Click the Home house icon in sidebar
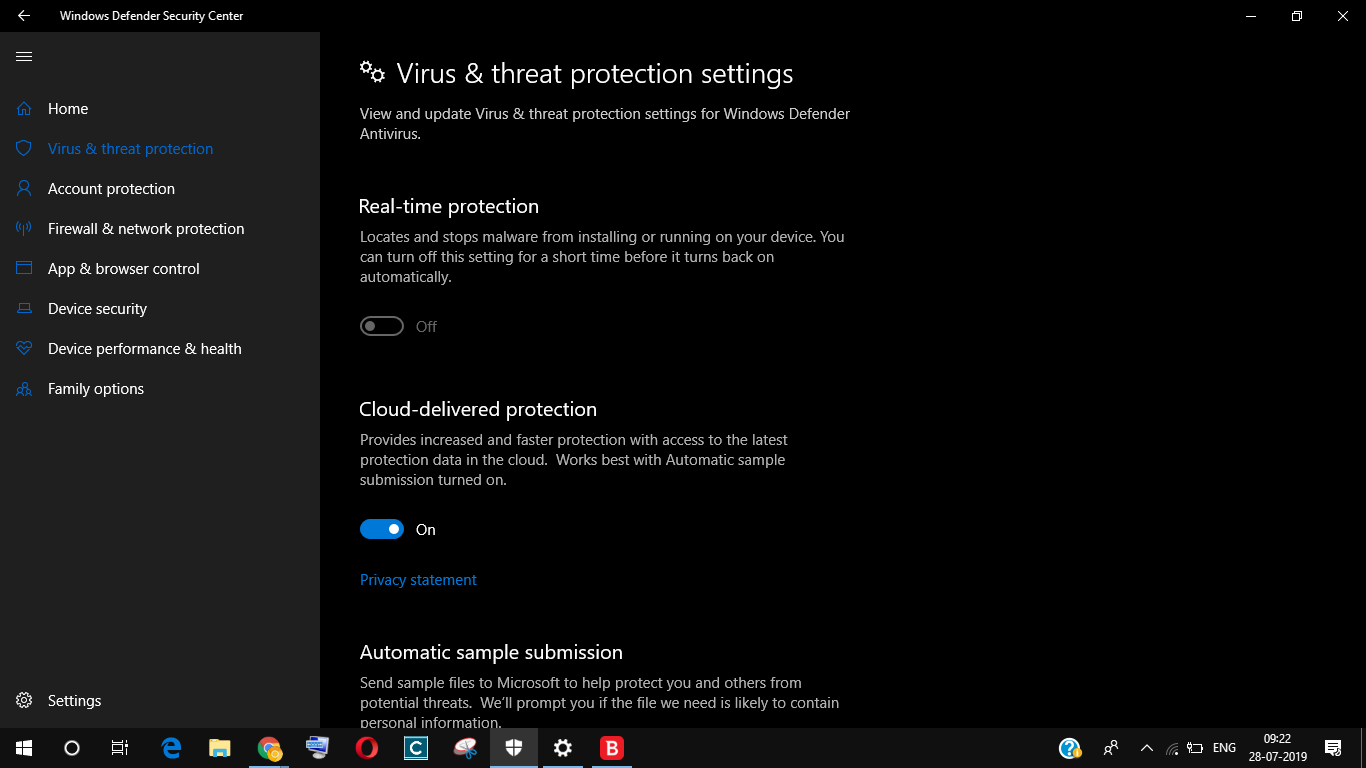This screenshot has width=1366, height=768. click(x=24, y=108)
